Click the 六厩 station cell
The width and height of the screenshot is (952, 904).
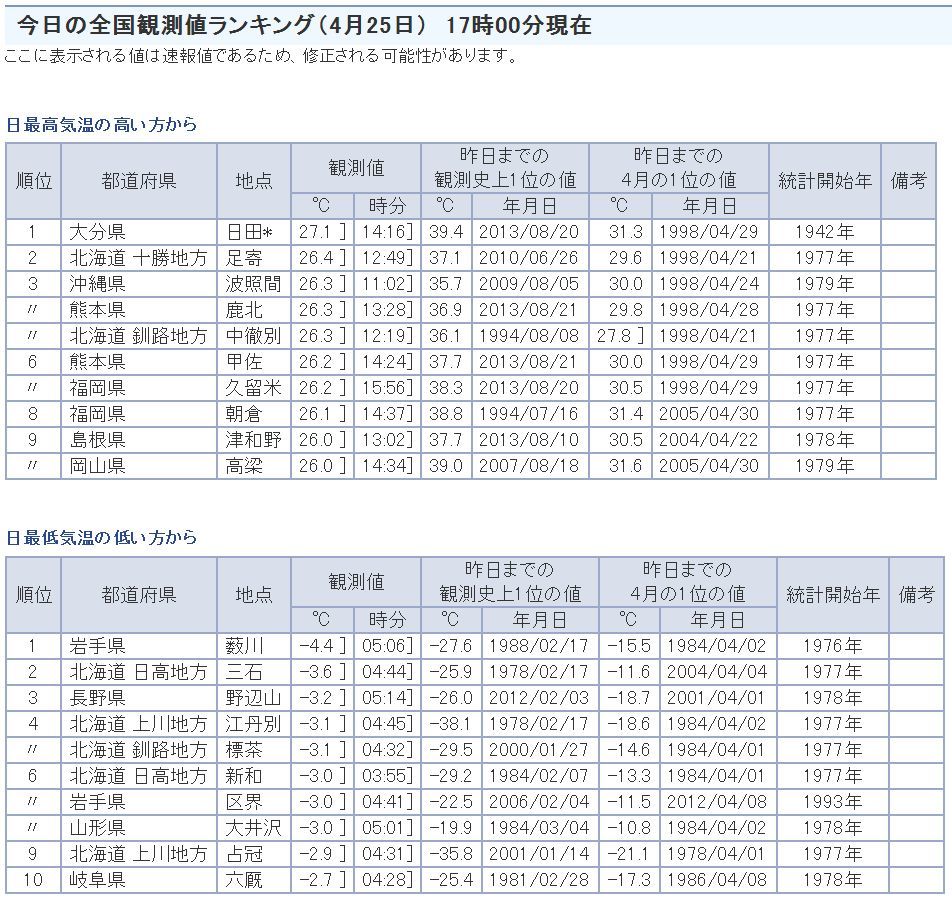click(x=245, y=880)
